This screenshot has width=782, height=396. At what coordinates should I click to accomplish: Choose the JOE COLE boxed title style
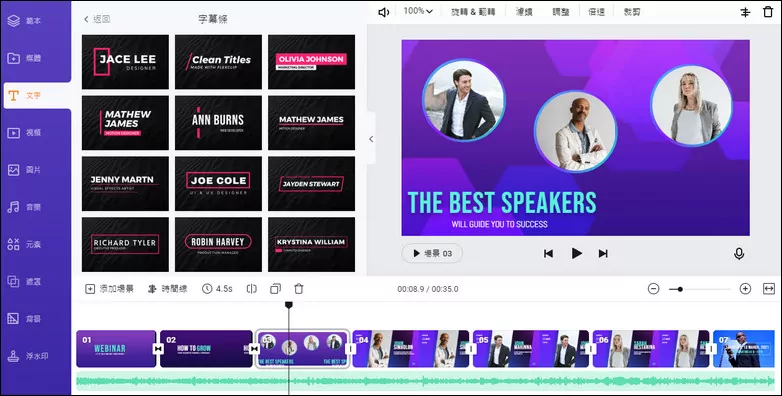pyautogui.click(x=218, y=184)
